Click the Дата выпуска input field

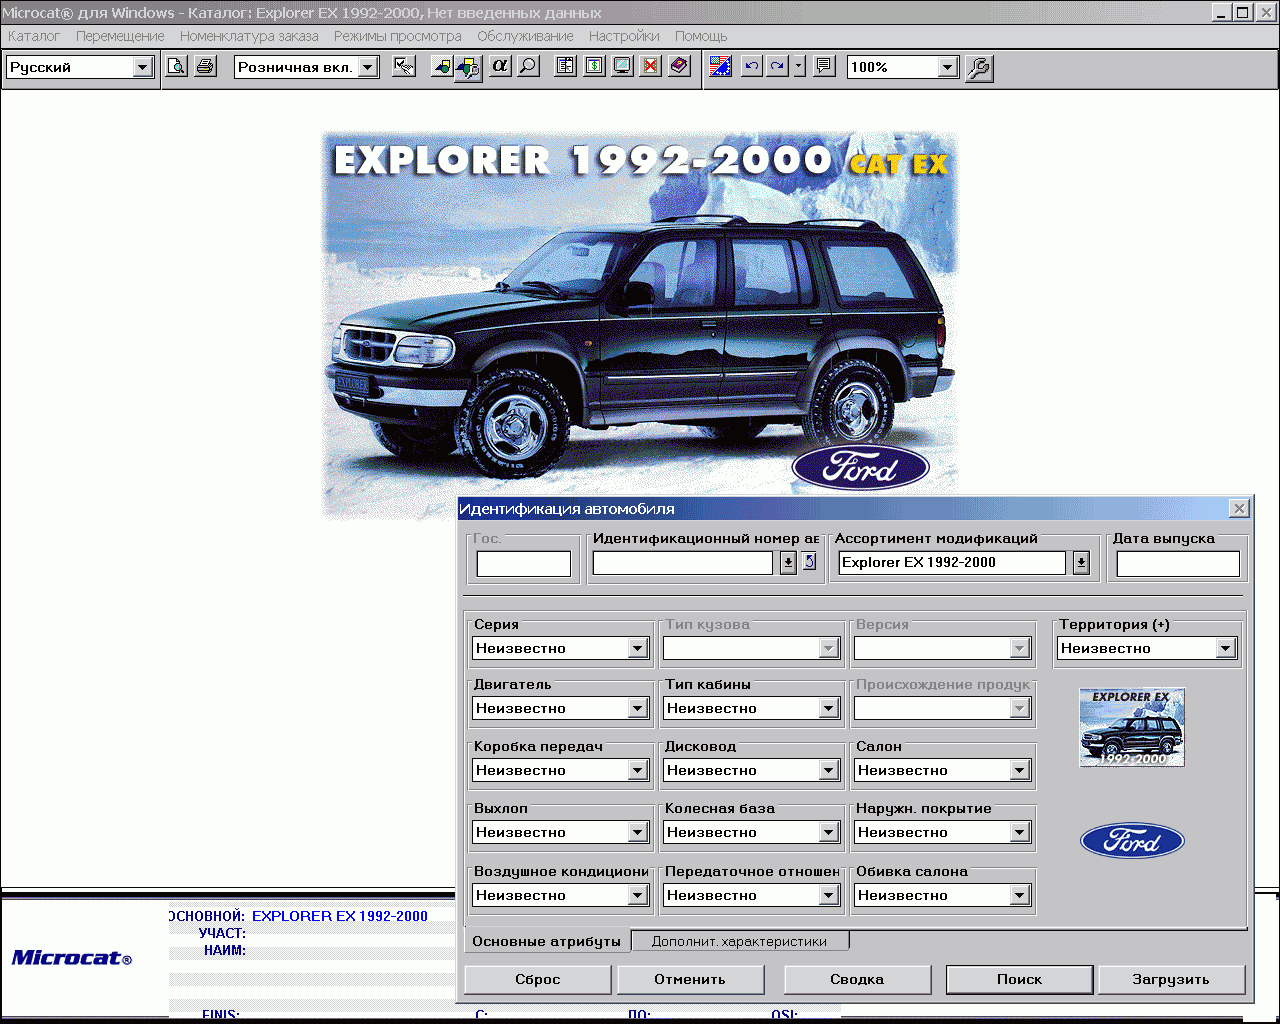[1178, 563]
